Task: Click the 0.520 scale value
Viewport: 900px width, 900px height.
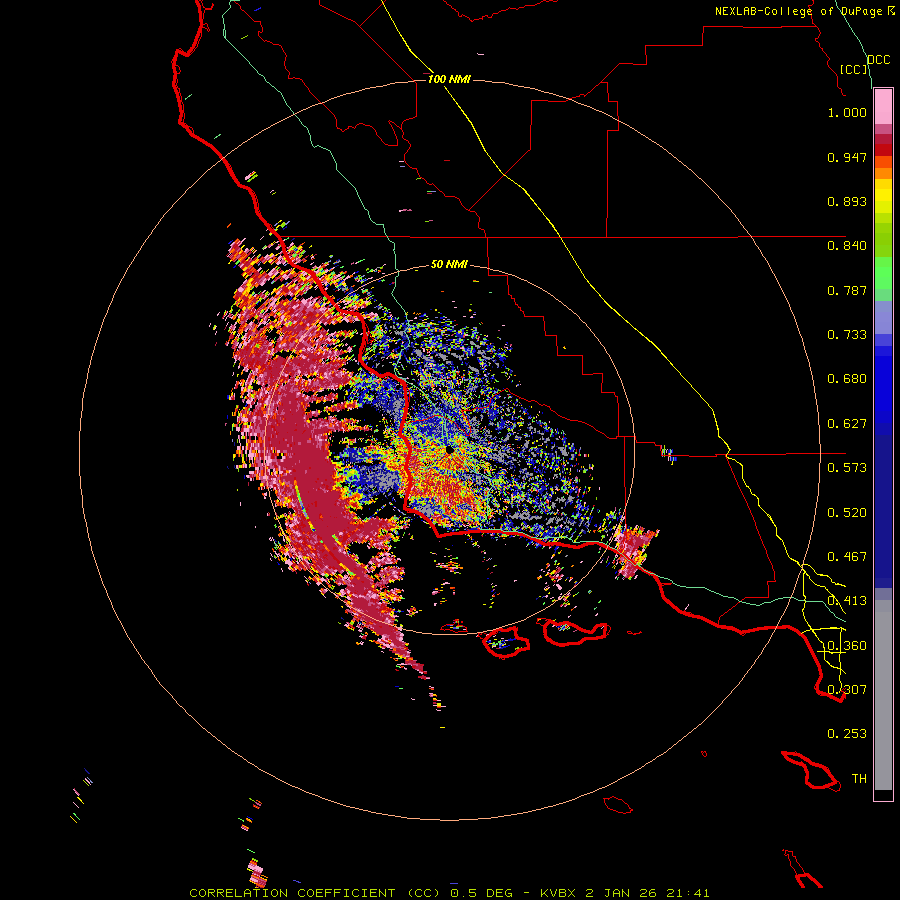Action: (x=847, y=513)
